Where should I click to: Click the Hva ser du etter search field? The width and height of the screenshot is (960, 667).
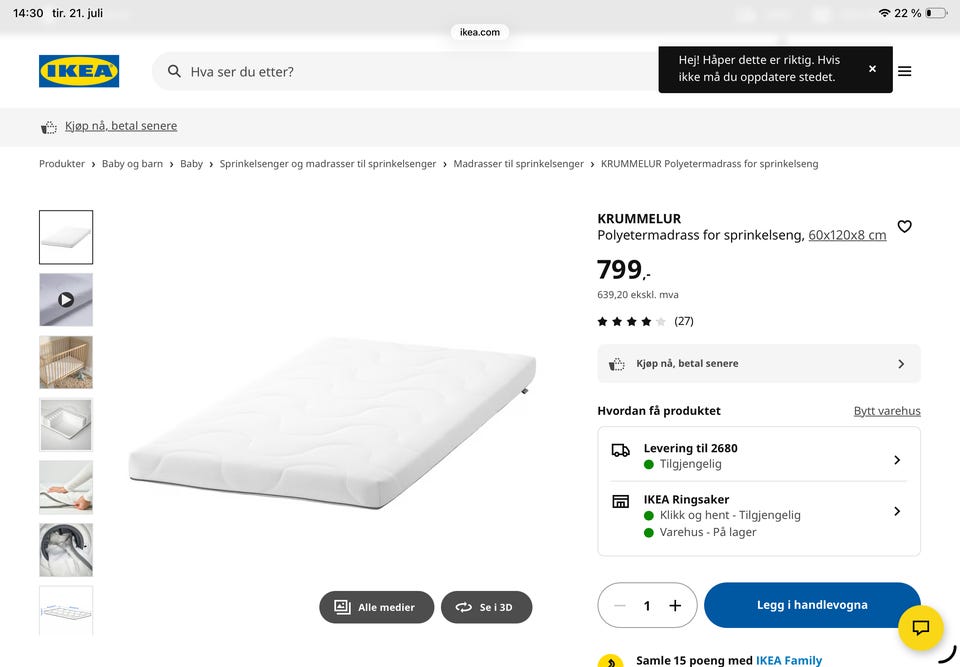(404, 72)
